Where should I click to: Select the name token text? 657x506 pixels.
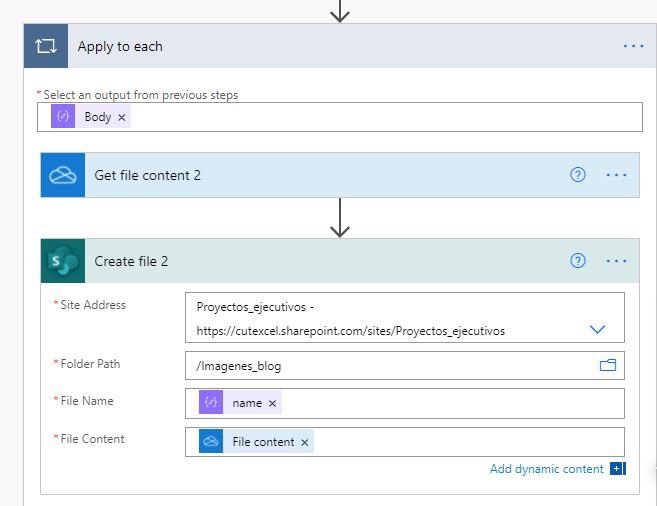247,403
